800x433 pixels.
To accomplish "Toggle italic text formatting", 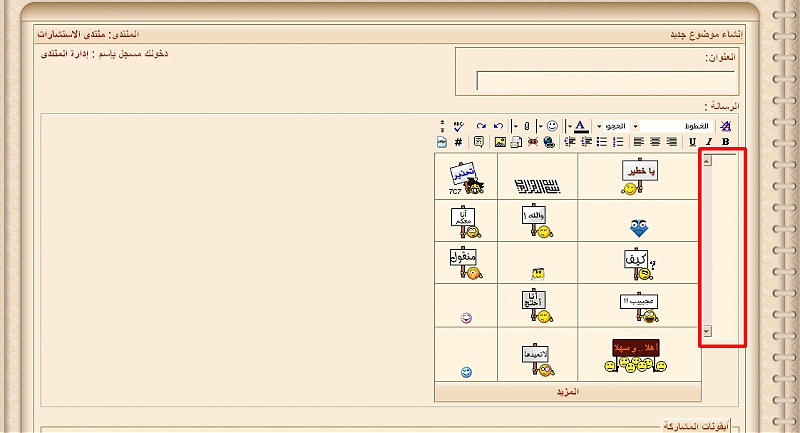I will [709, 142].
